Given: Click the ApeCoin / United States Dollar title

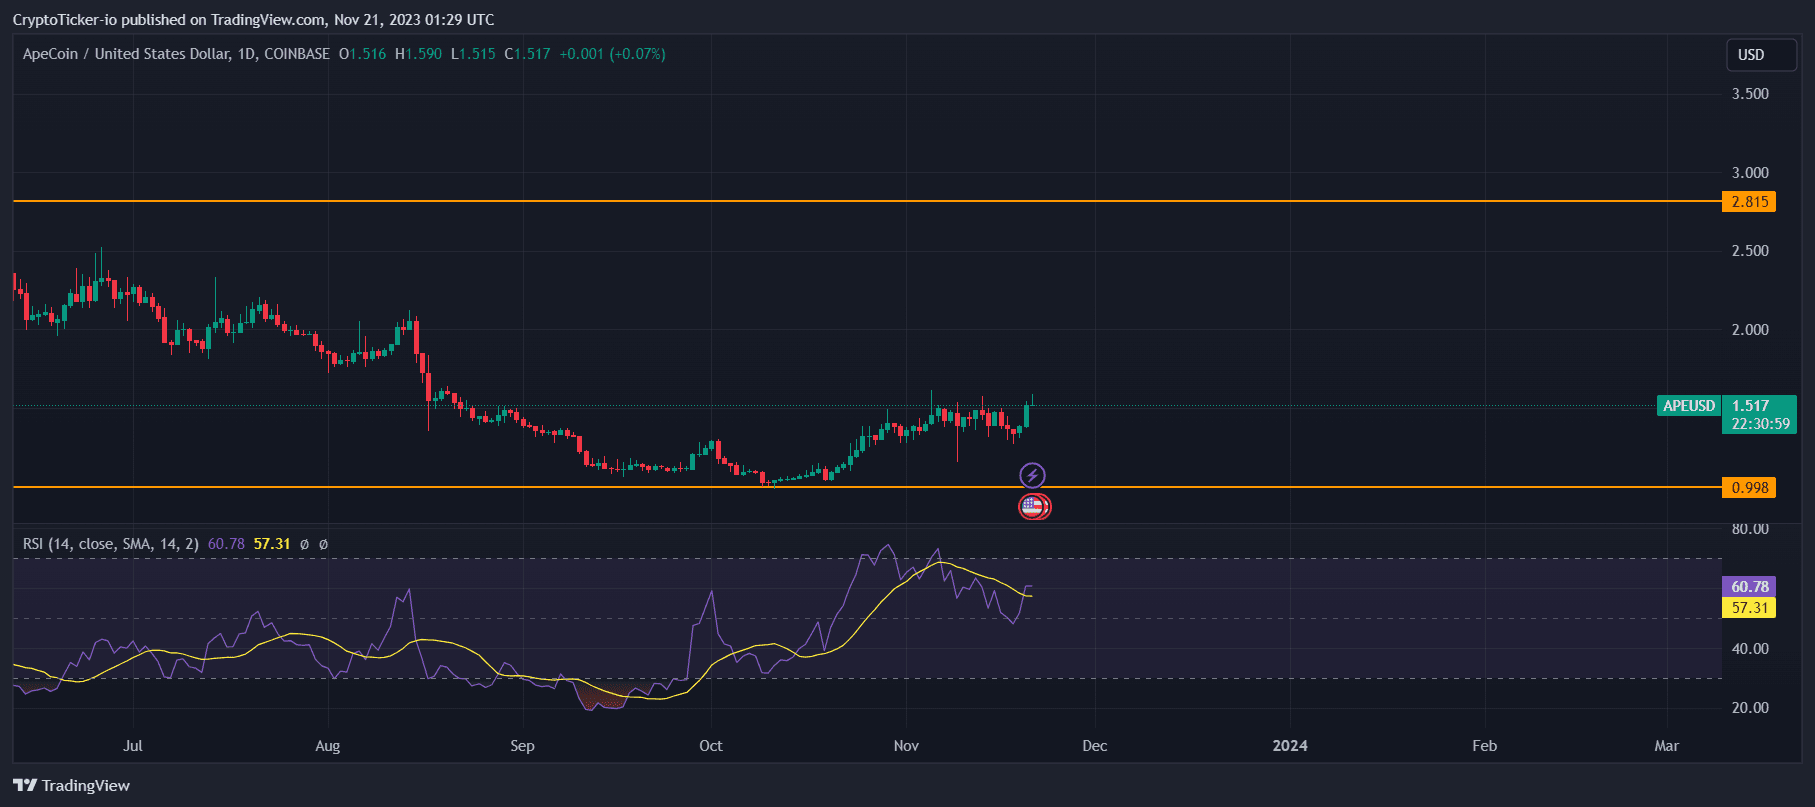Looking at the screenshot, I should pos(176,54).
